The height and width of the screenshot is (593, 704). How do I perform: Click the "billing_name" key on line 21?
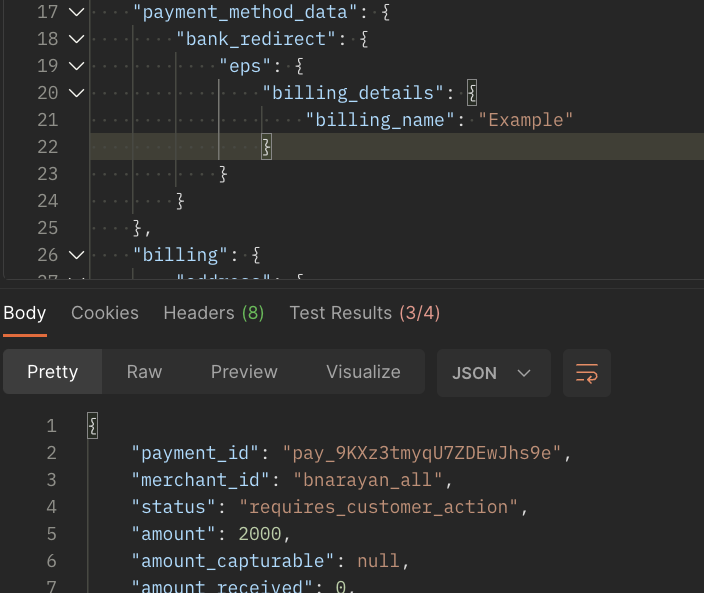[x=380, y=120]
